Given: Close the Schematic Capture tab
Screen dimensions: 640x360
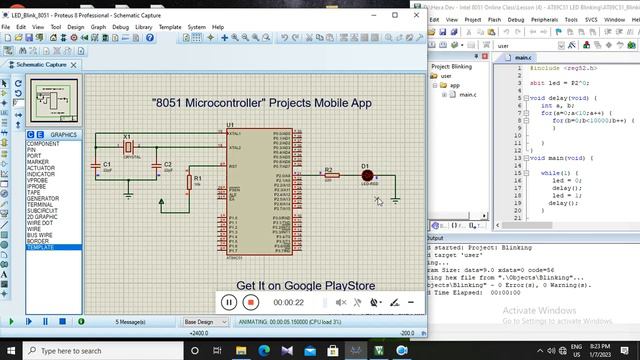Looking at the screenshot, I should coord(73,65).
